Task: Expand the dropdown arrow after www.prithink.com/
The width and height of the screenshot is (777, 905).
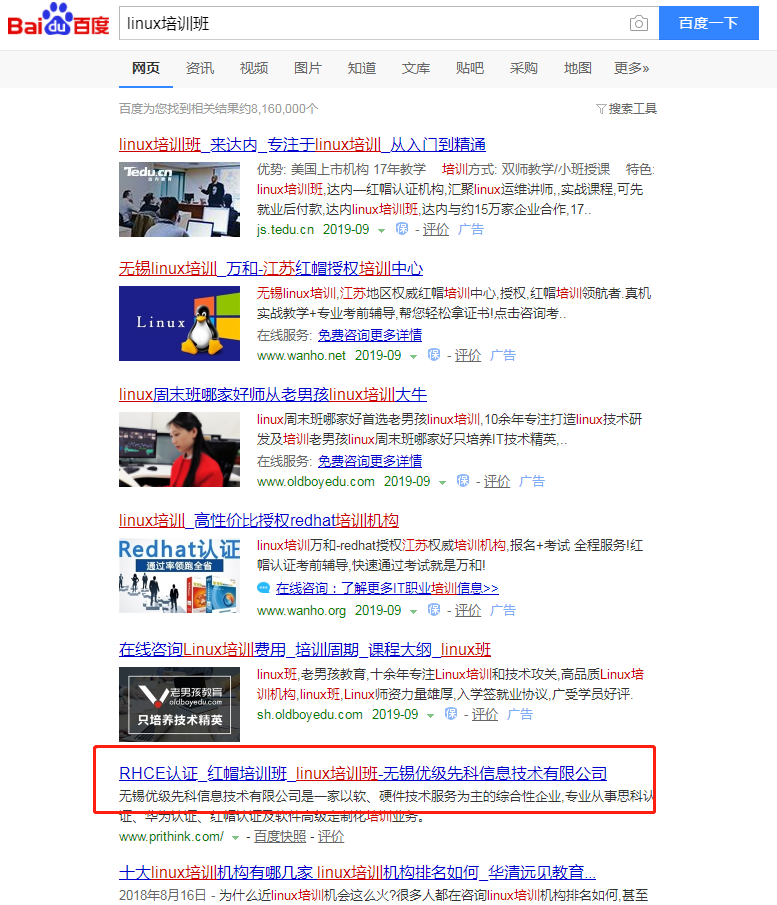Action: coord(236,837)
